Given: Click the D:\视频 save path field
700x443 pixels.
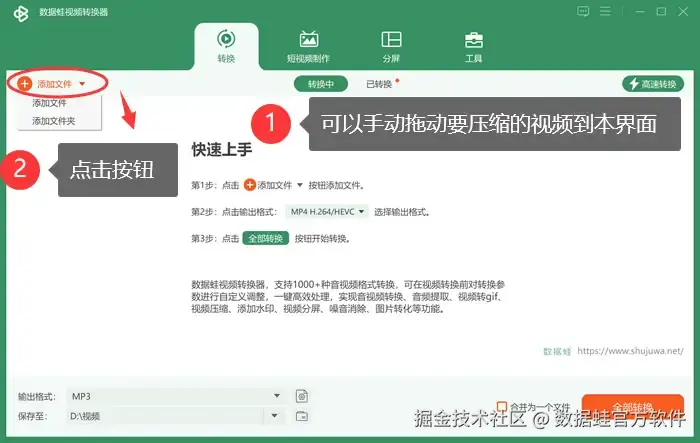Looking at the screenshot, I should [164, 416].
